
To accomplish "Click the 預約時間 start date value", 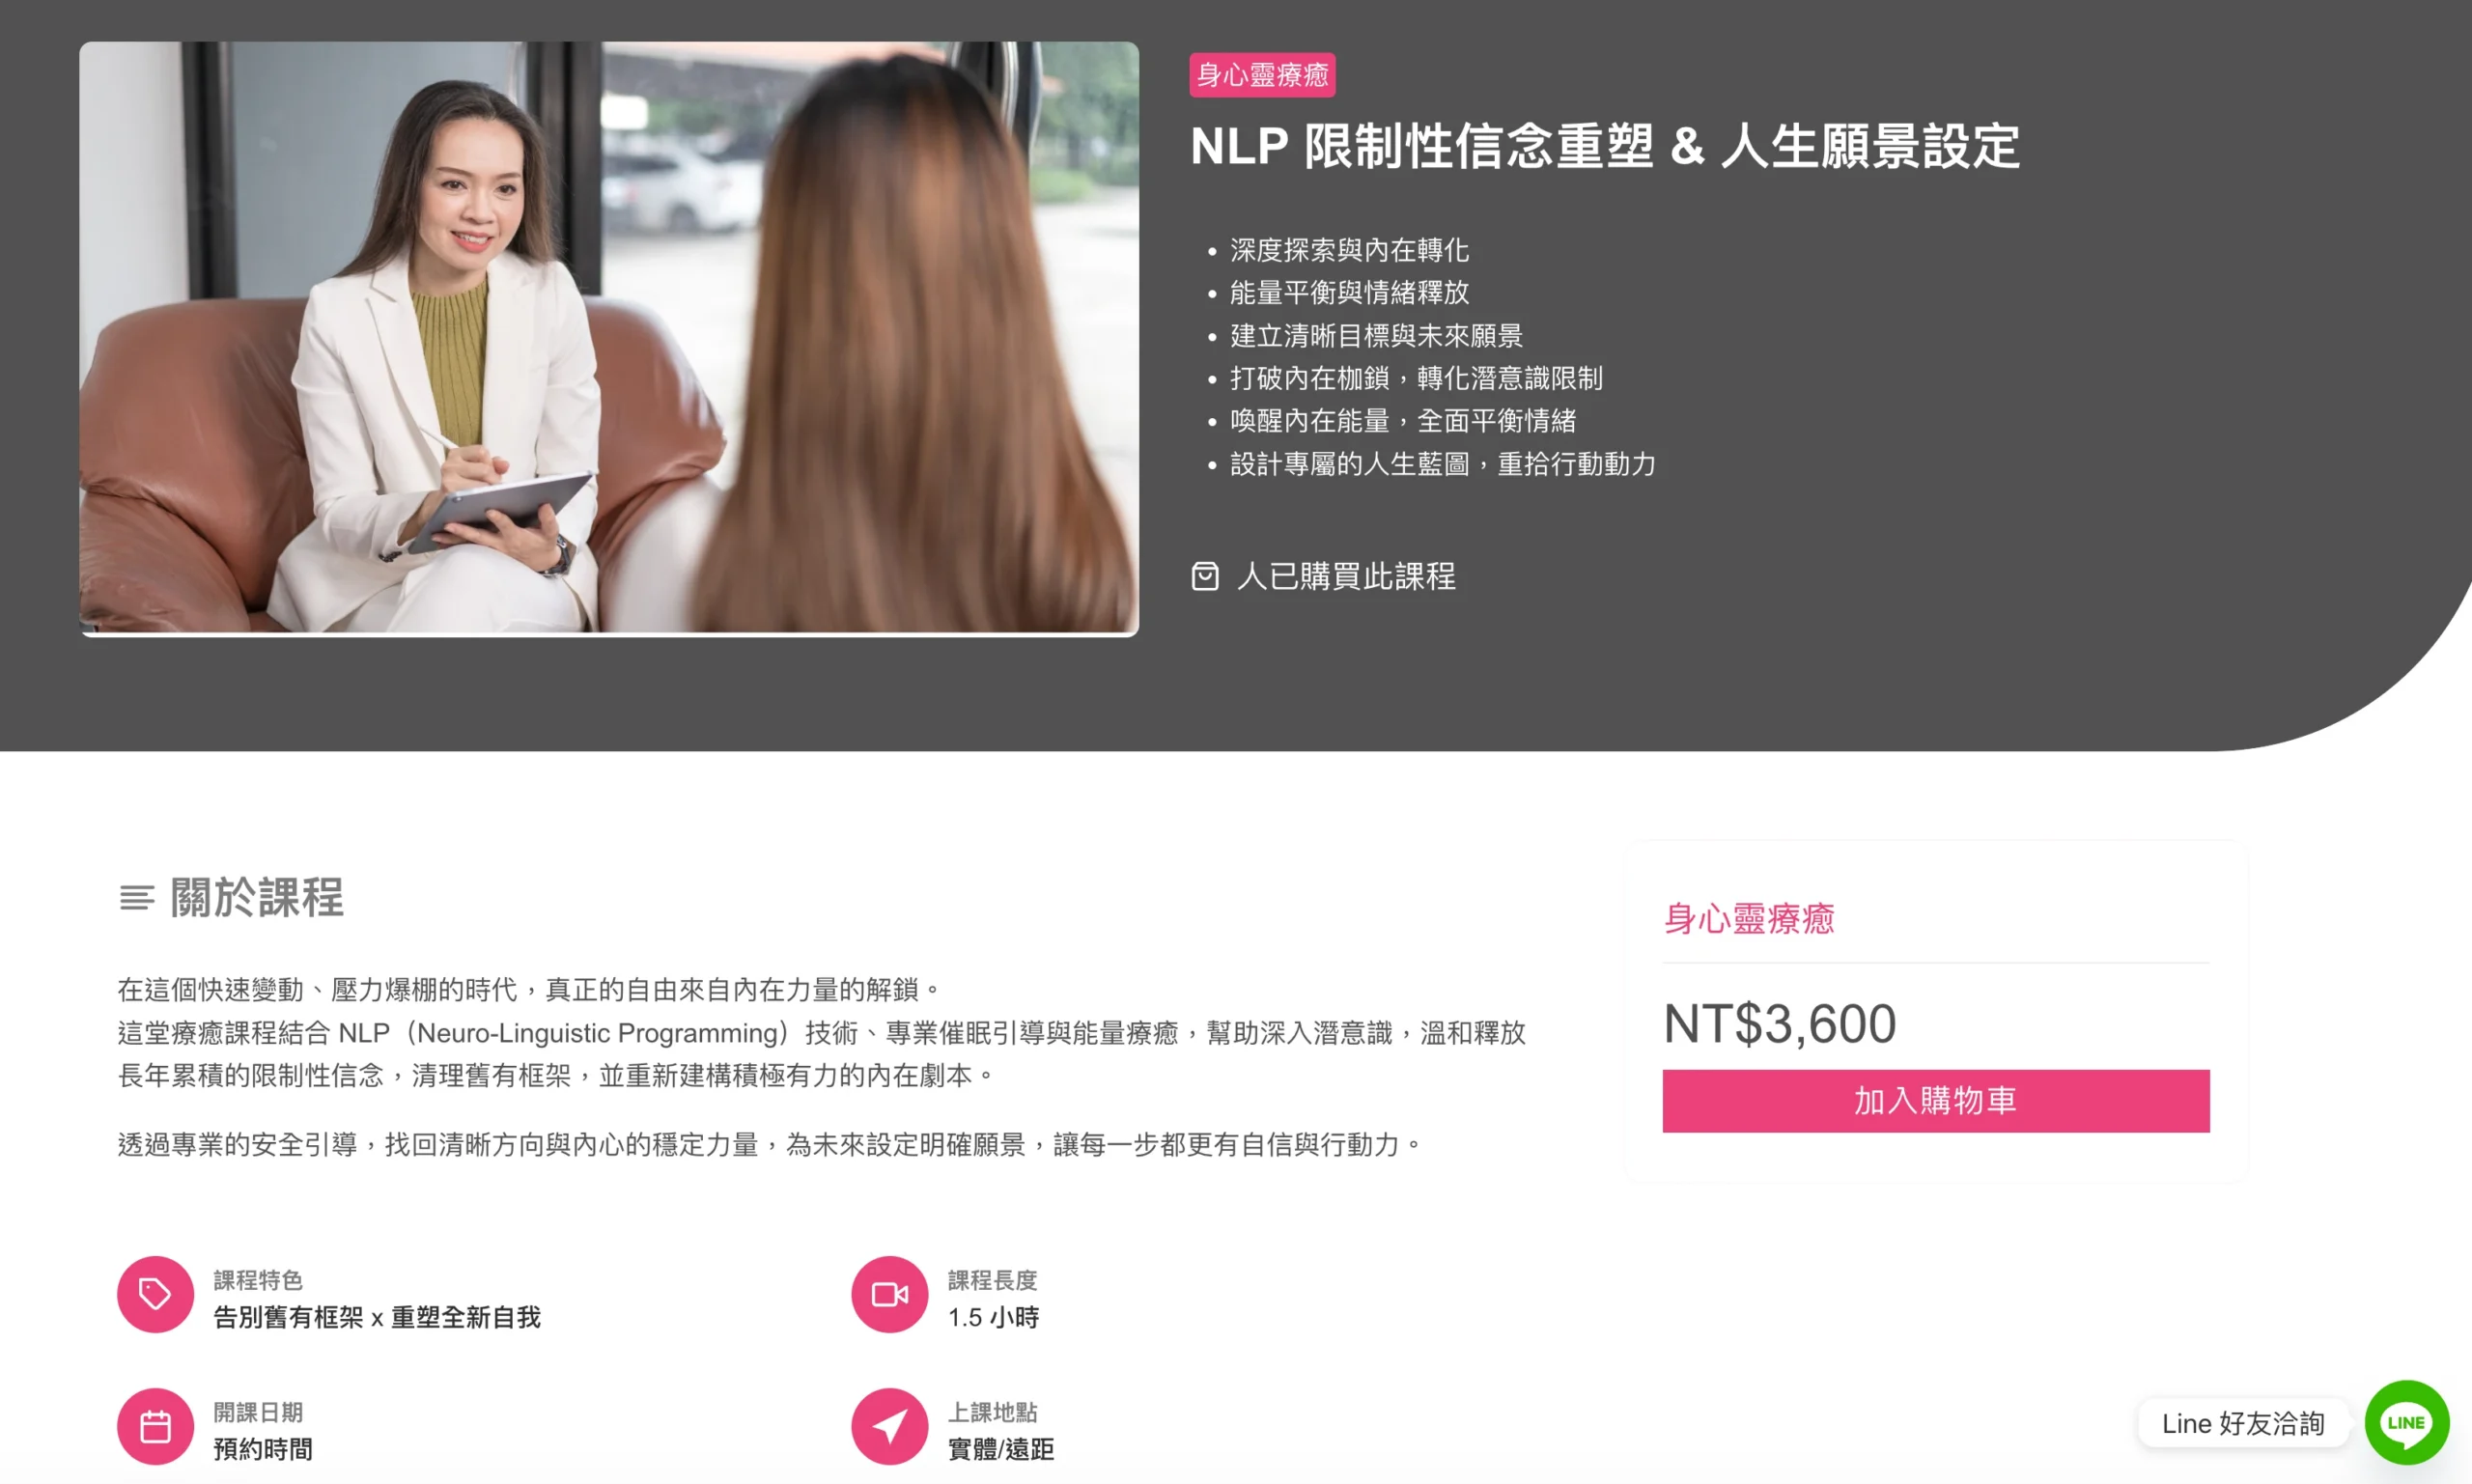I will 263,1449.
